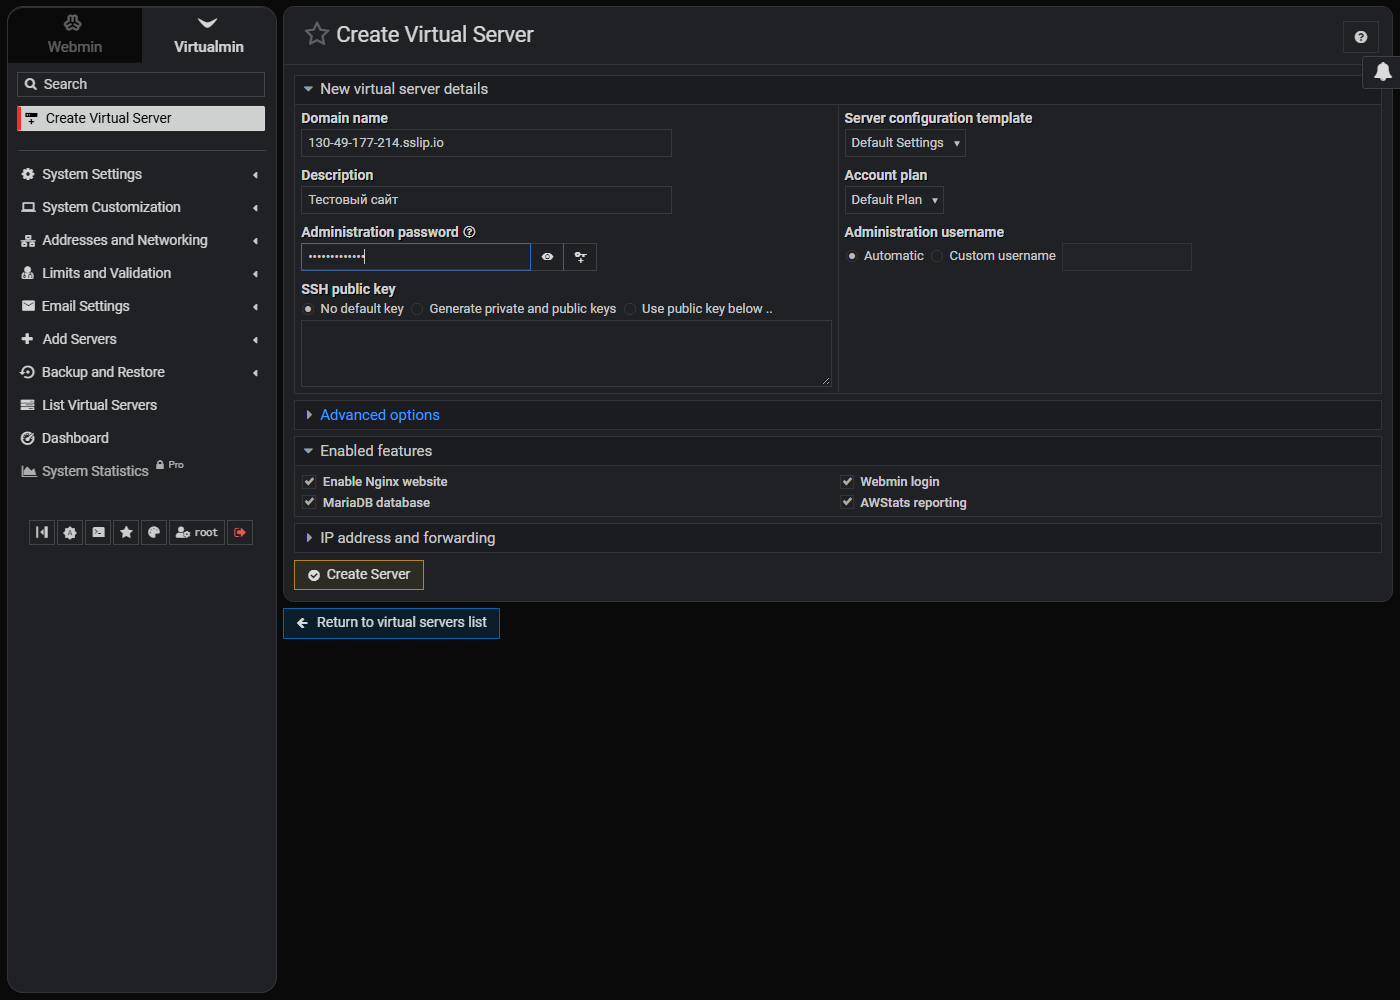
Task: Click the Create Server button
Action: point(359,575)
